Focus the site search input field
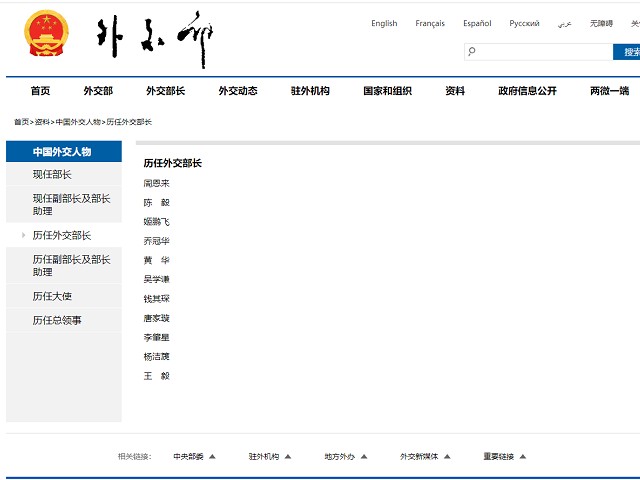 (538, 52)
